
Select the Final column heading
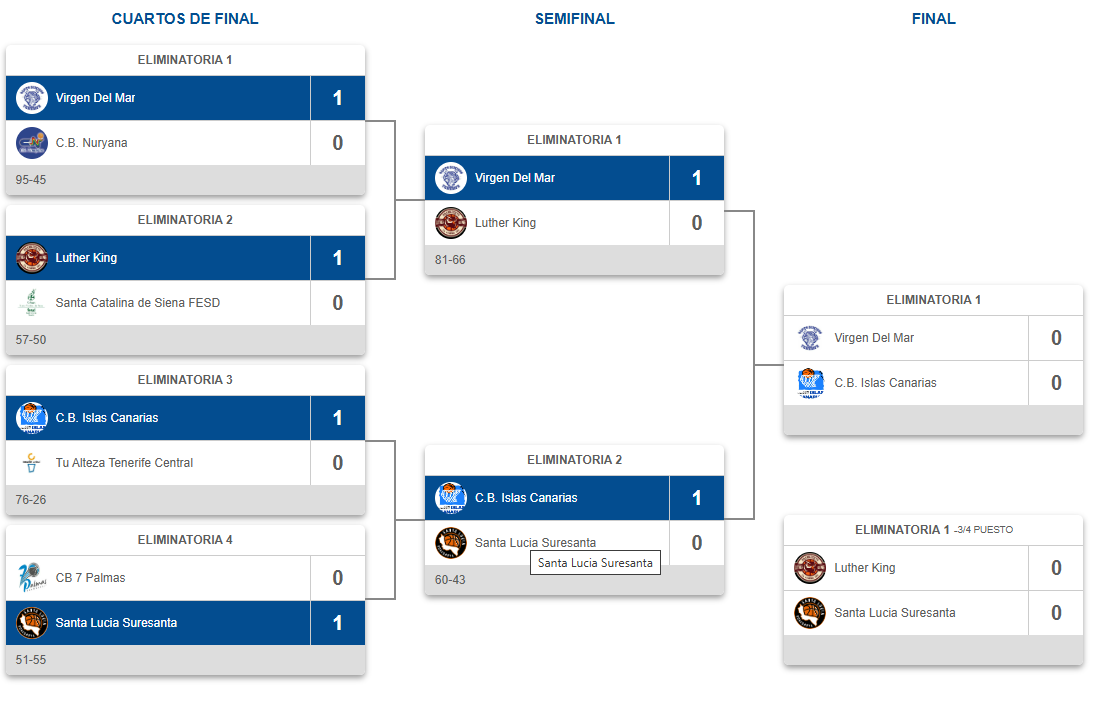pos(933,19)
